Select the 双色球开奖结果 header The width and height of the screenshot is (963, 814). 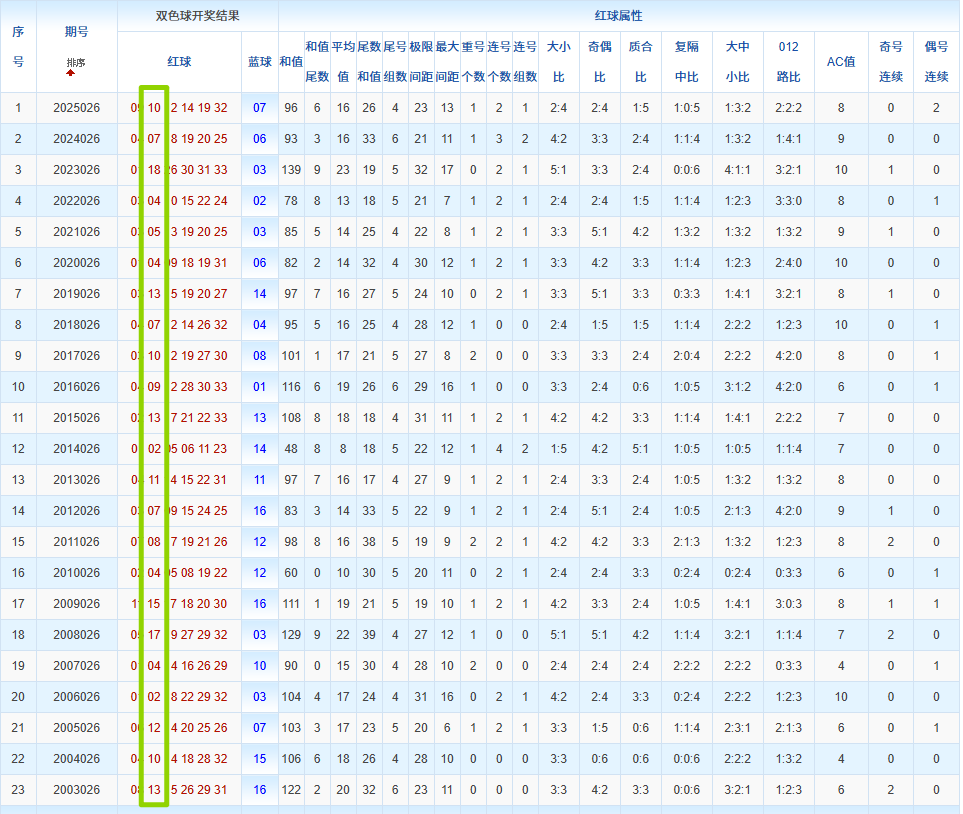pos(197,16)
